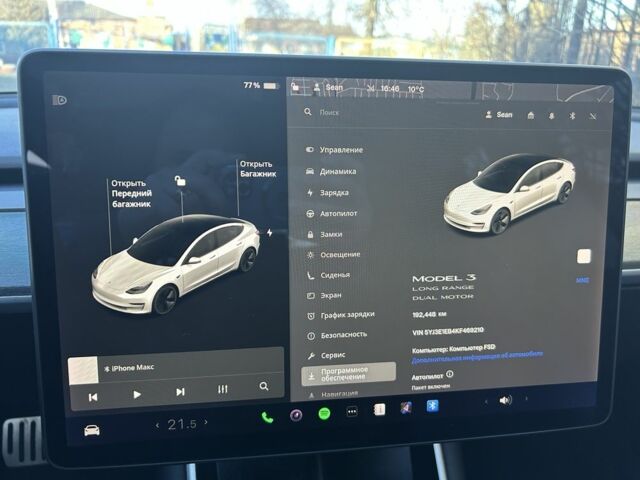Tap the charge port lightning bolt icon

coord(269,233)
